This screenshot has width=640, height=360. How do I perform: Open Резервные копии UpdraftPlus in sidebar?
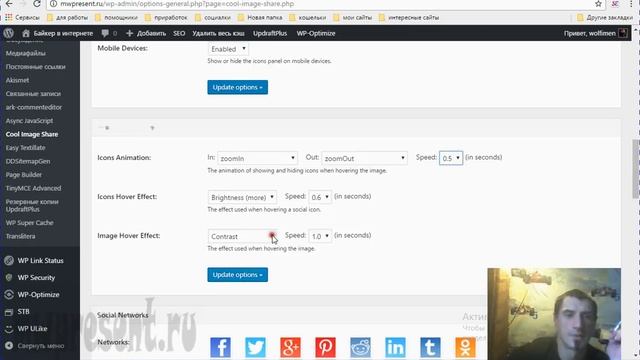point(32,205)
